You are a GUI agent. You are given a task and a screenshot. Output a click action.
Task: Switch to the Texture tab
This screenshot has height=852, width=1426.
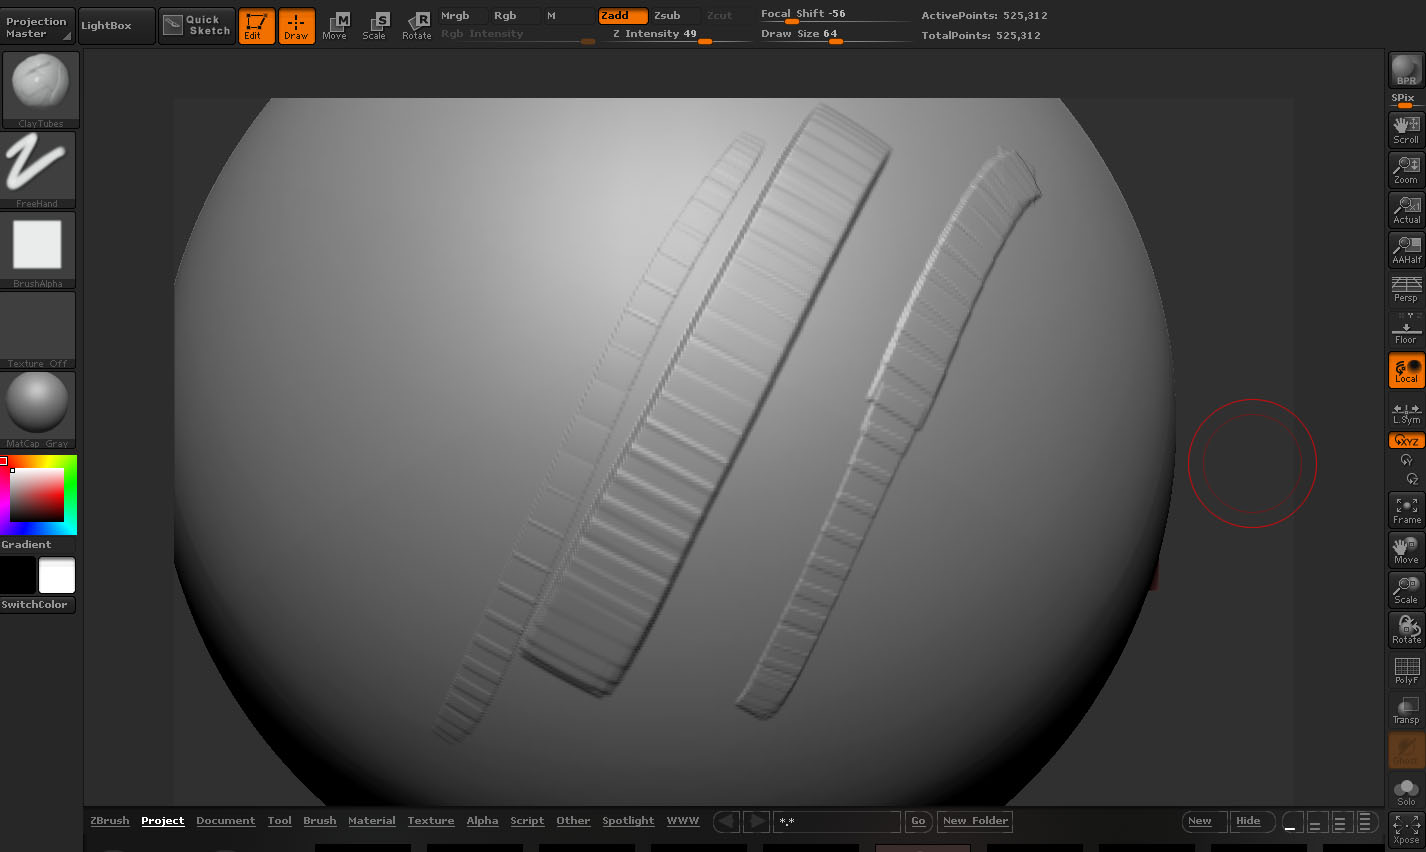pyautogui.click(x=431, y=821)
